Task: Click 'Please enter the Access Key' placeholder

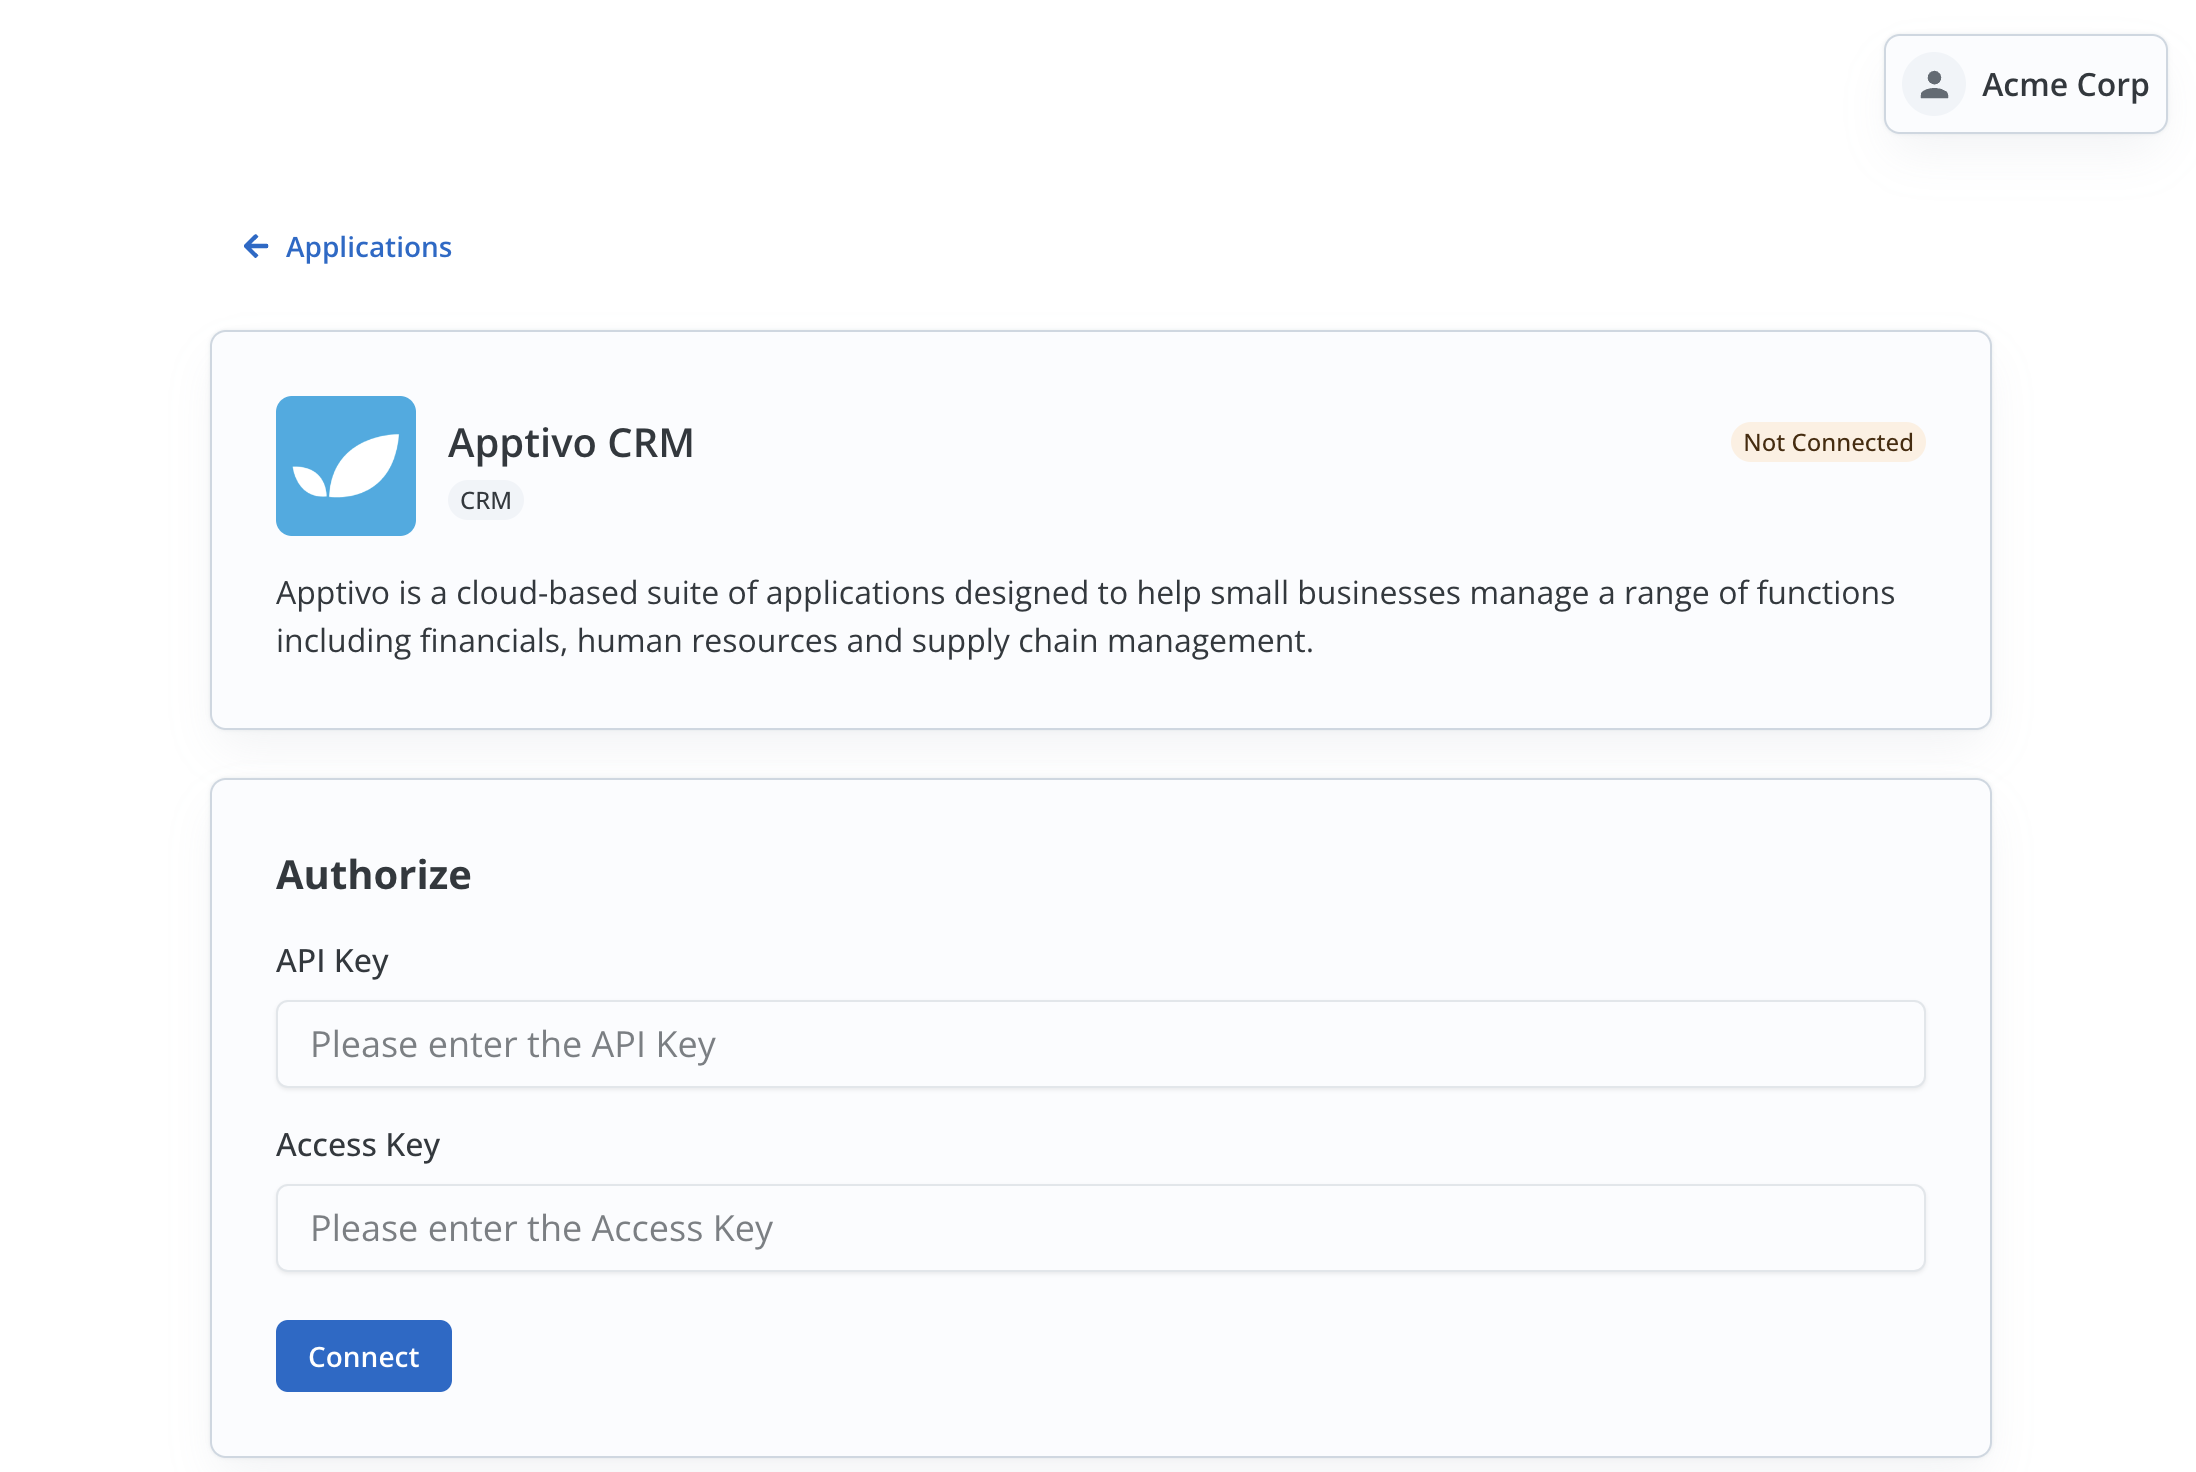Action: click(541, 1229)
